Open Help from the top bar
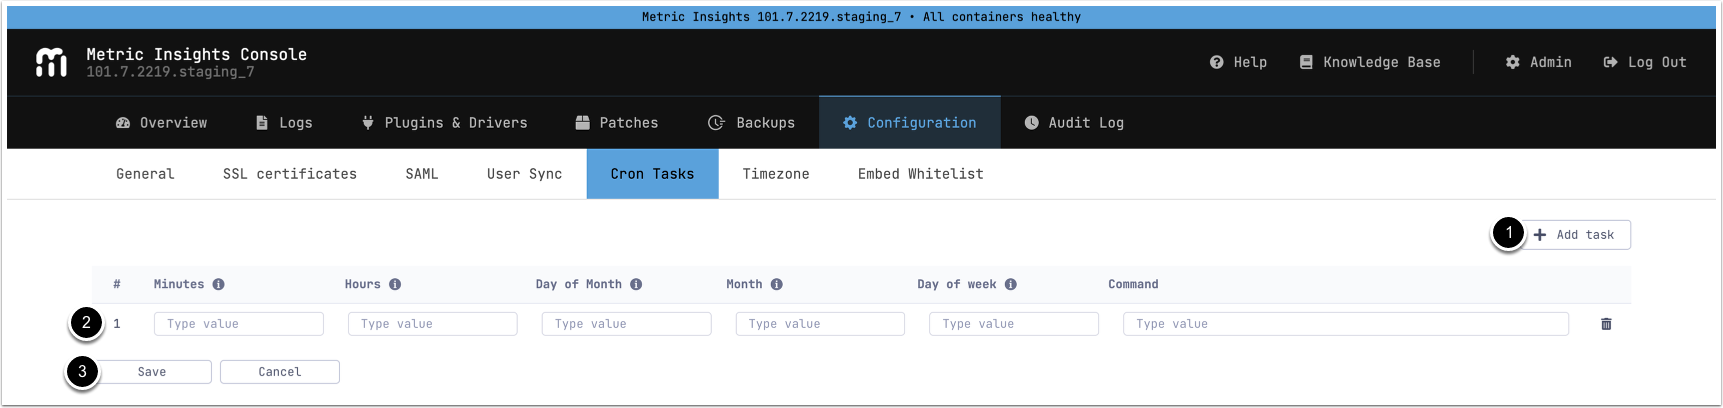Screen dimensions: 1723x408 point(1238,62)
